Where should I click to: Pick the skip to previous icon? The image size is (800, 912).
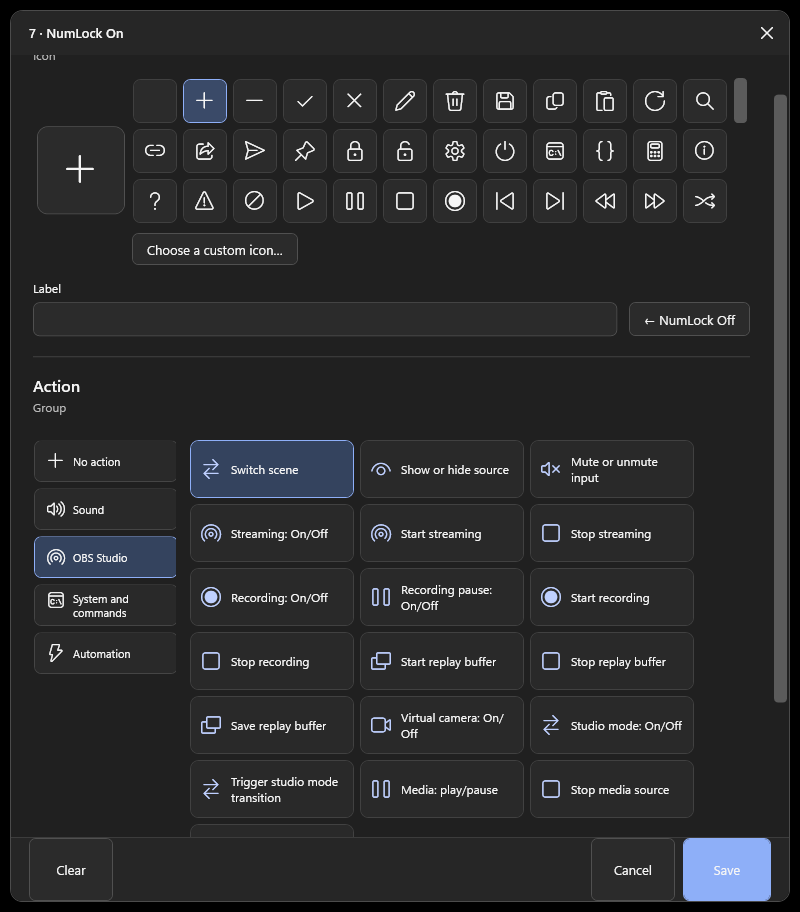505,201
